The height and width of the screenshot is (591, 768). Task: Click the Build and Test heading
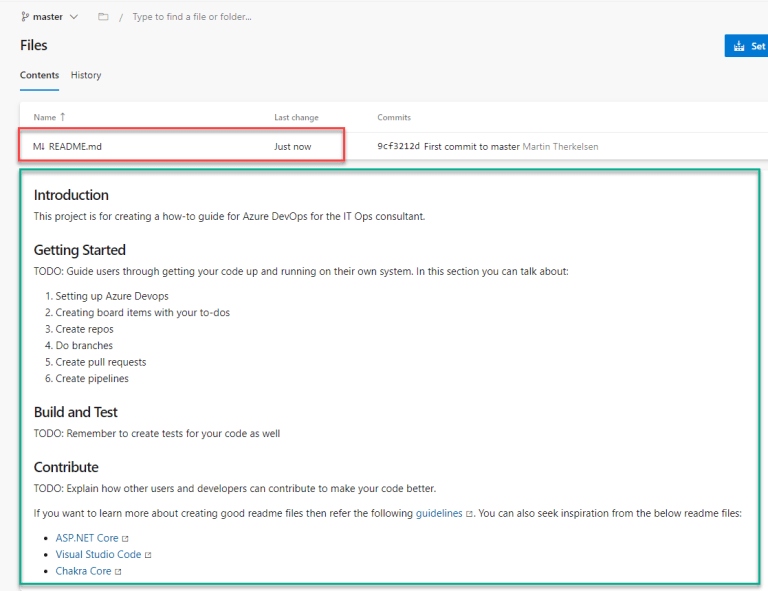pyautogui.click(x=75, y=412)
